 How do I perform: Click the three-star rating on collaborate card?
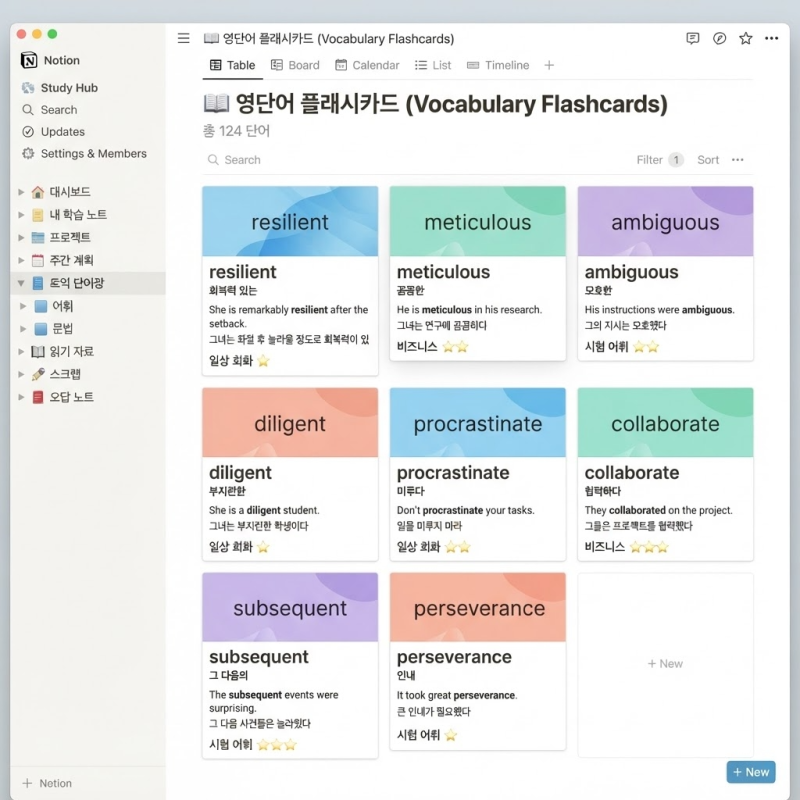tap(649, 547)
